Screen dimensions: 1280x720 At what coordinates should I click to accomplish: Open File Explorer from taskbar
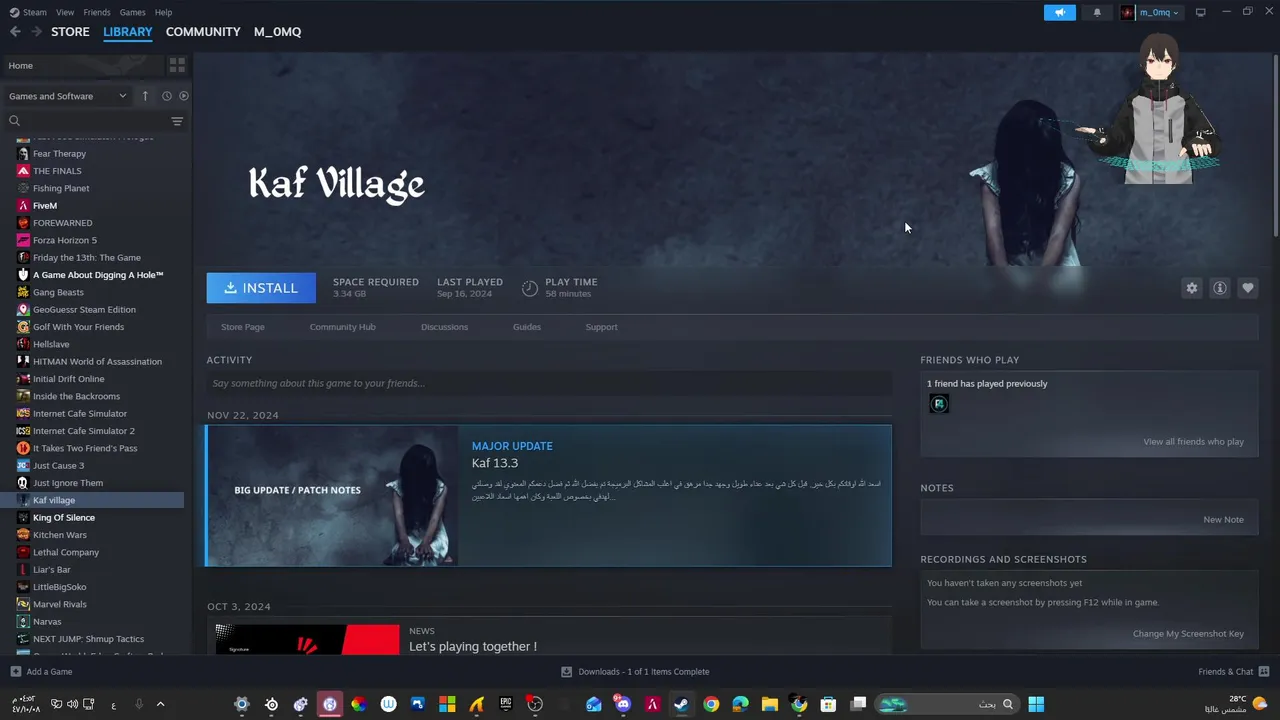pyautogui.click(x=769, y=704)
